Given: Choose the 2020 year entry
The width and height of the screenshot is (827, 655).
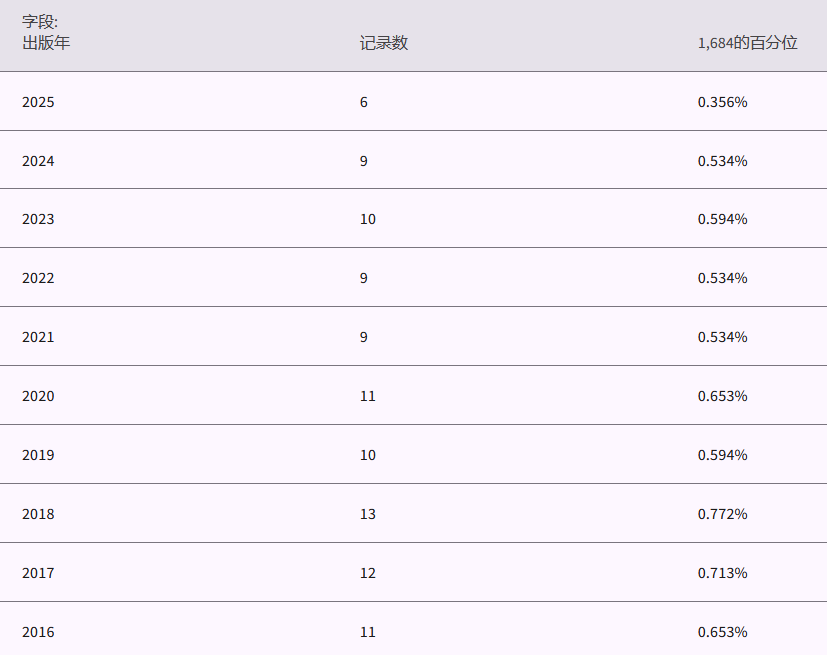Looking at the screenshot, I should point(38,396).
